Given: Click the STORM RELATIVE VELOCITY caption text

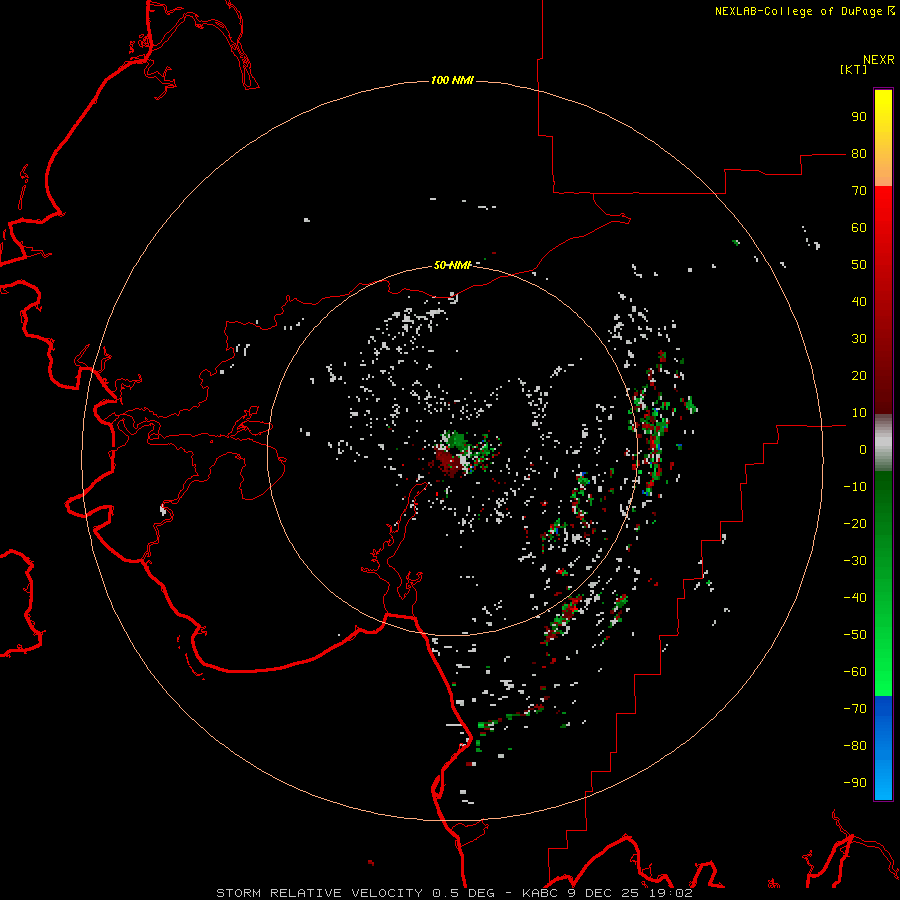Looking at the screenshot, I should click(319, 893).
